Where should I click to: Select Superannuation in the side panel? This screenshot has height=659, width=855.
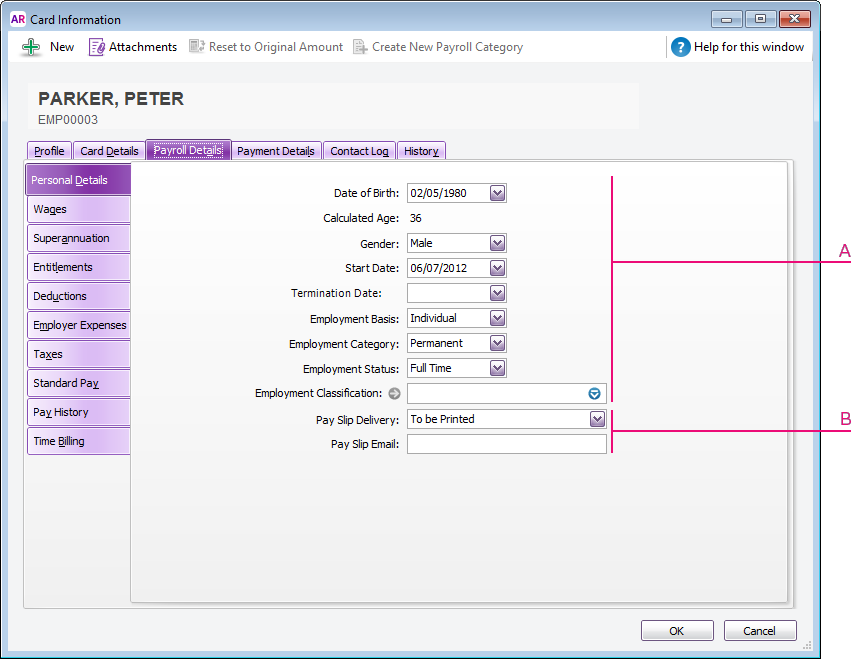(78, 239)
